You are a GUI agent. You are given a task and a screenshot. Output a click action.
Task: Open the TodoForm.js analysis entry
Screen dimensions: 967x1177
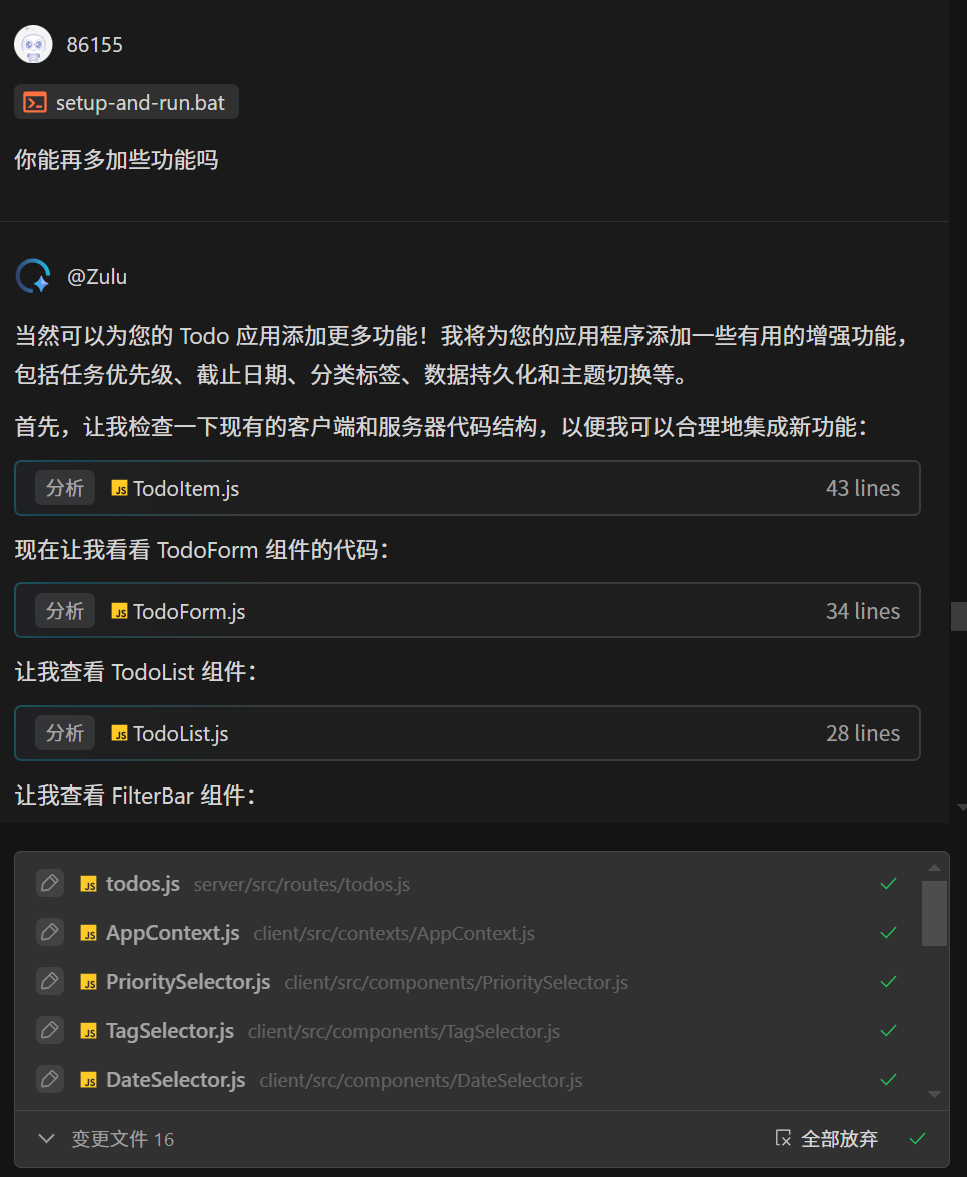coord(188,611)
